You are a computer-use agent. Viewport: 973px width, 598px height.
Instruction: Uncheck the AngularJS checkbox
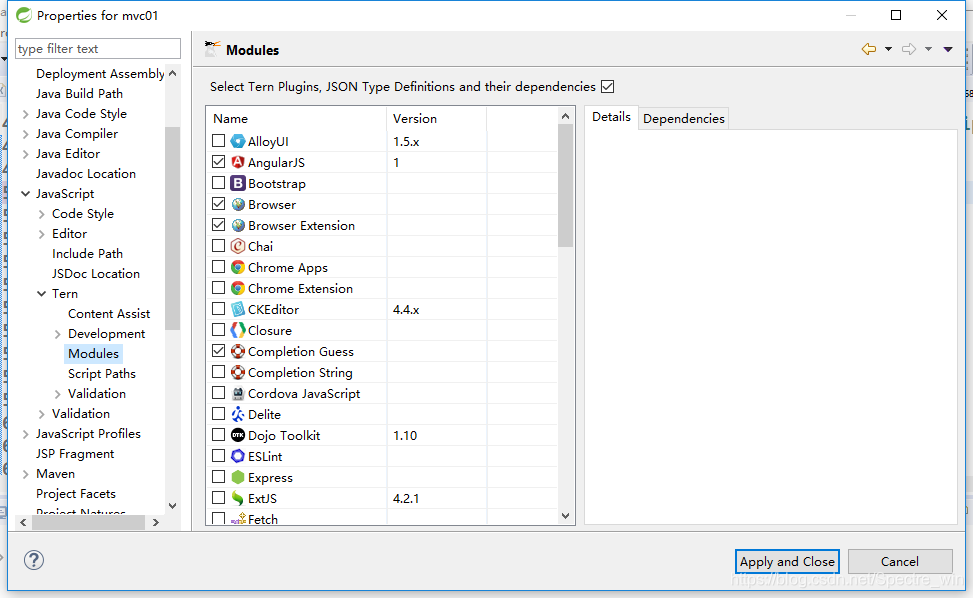218,162
